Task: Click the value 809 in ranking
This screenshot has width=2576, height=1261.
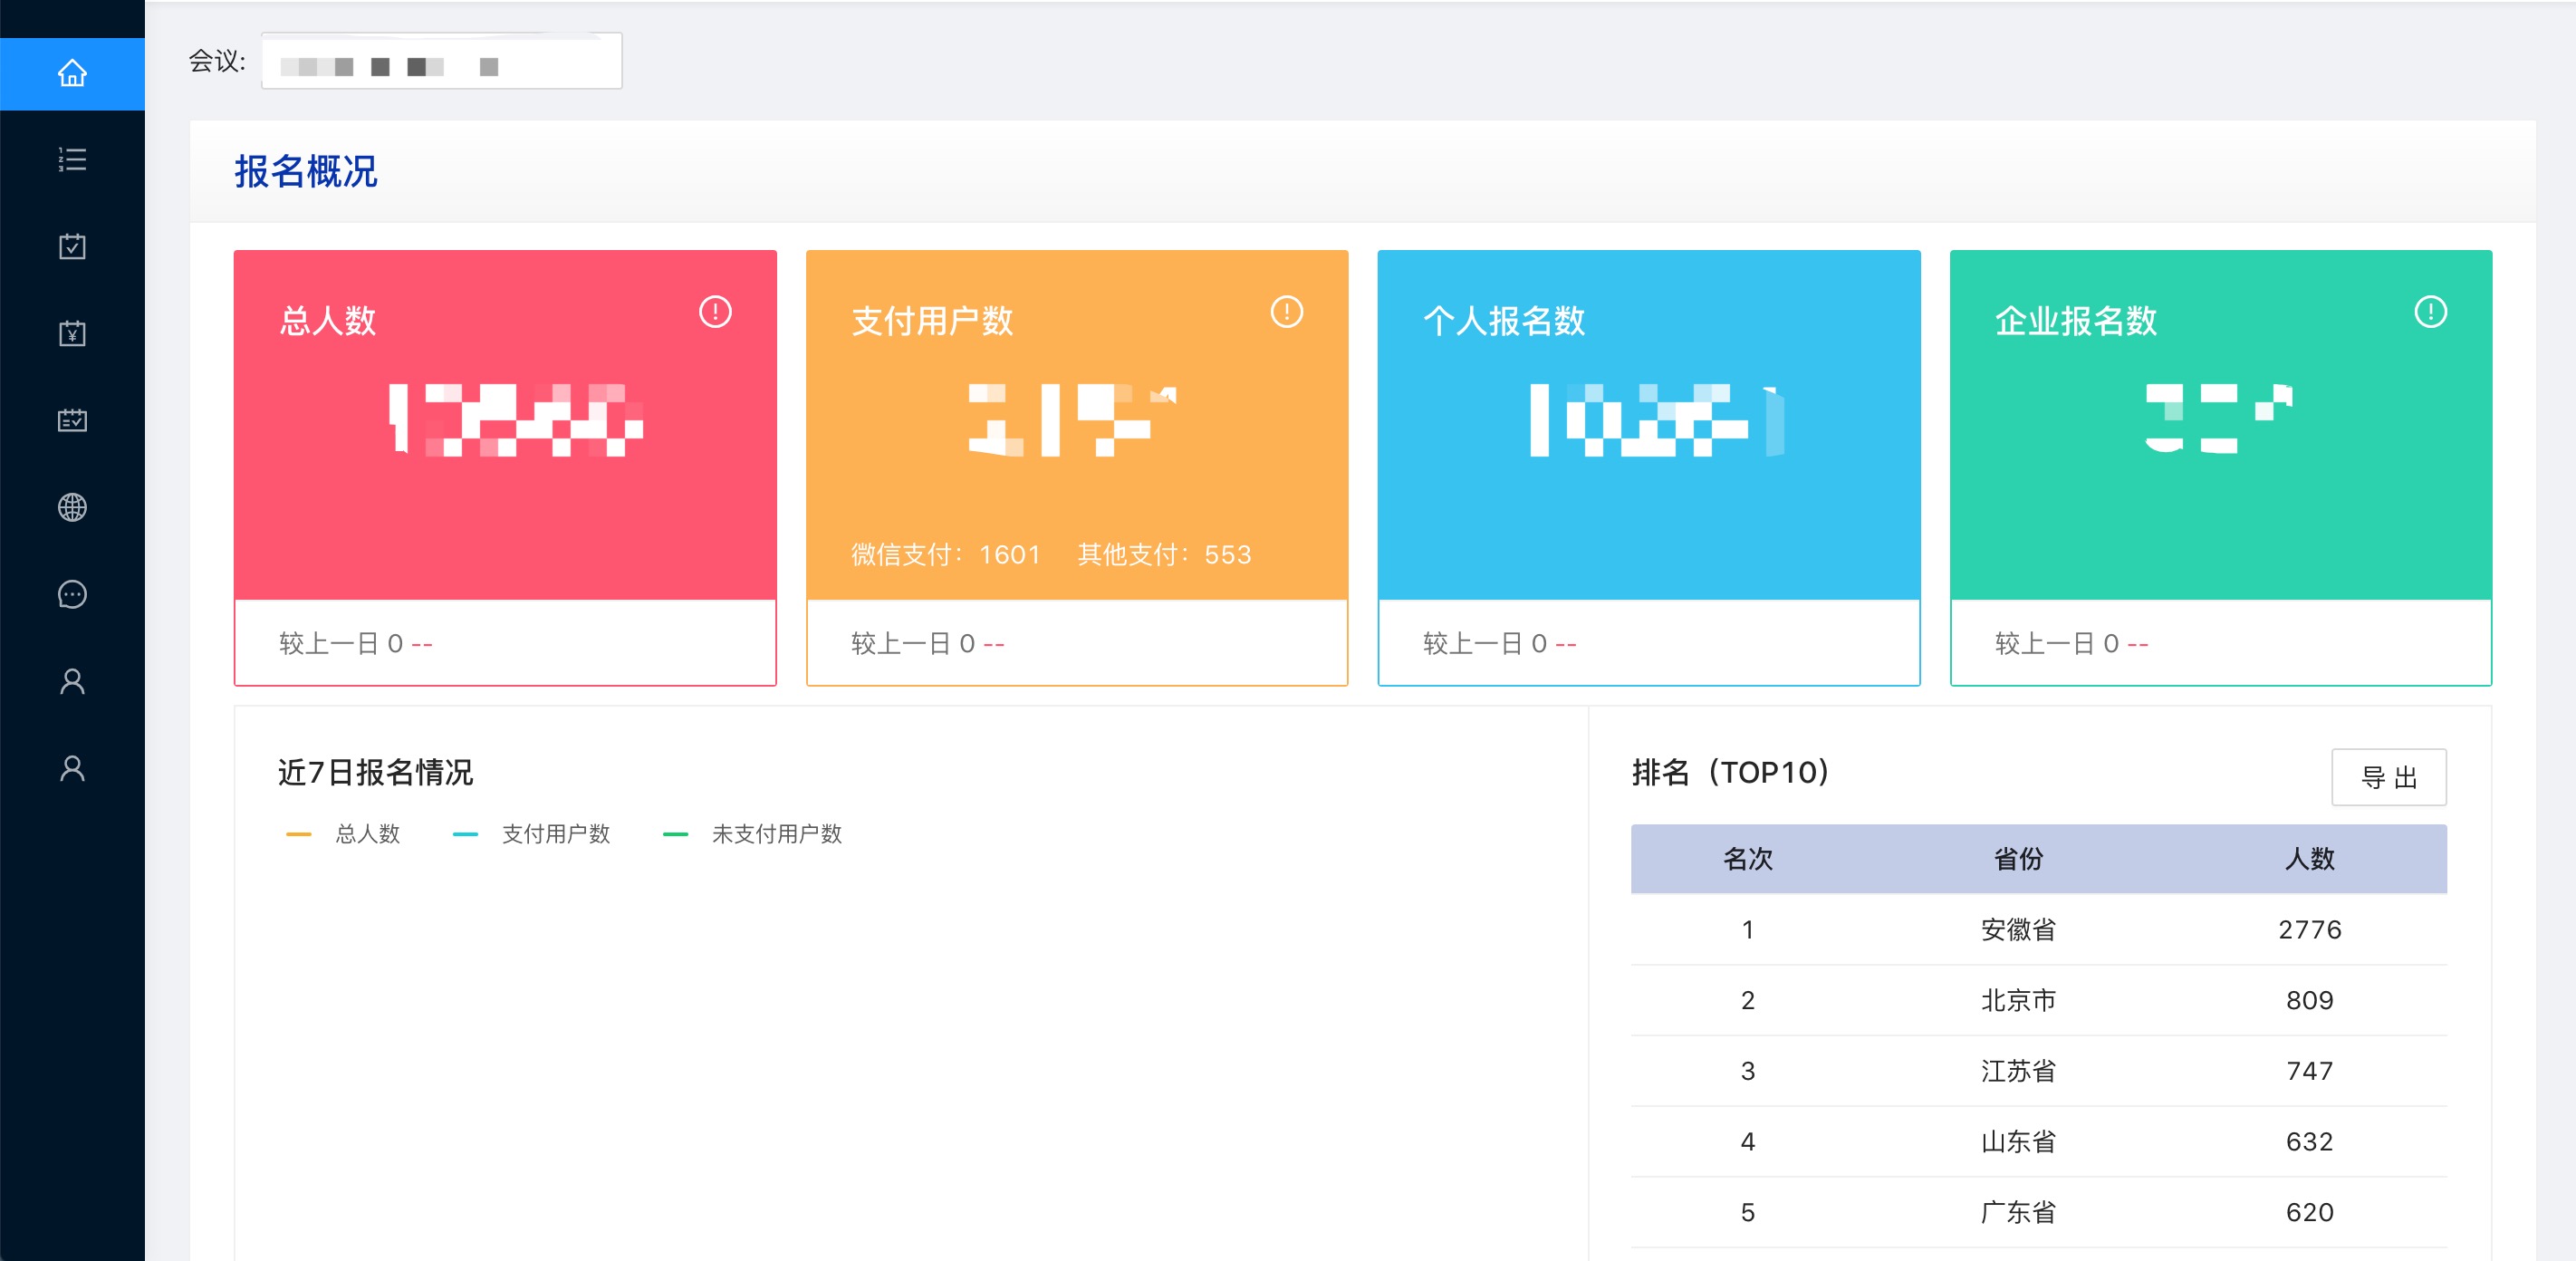Action: [x=2310, y=1001]
